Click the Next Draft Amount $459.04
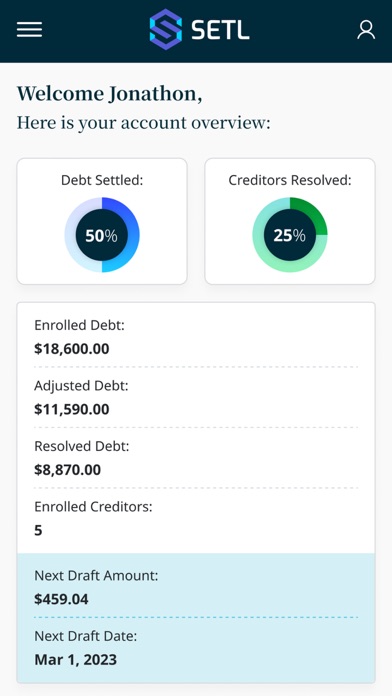Image resolution: width=392 pixels, height=696 pixels. pos(61,599)
